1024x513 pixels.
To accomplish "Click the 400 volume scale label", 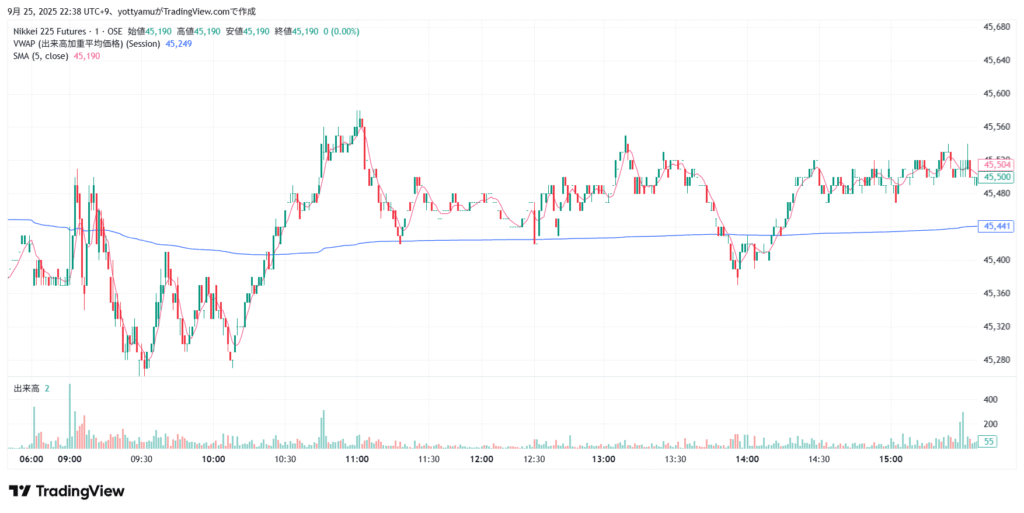I will pyautogui.click(x=990, y=399).
